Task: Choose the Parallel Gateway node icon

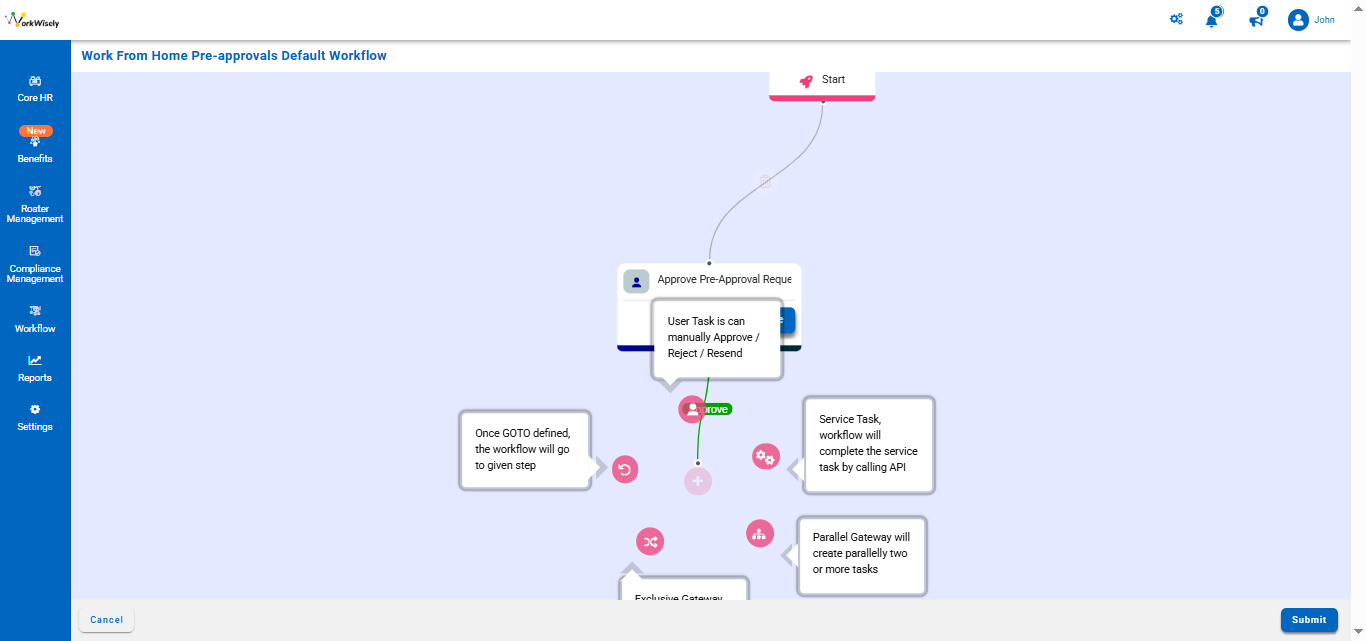Action: (760, 533)
